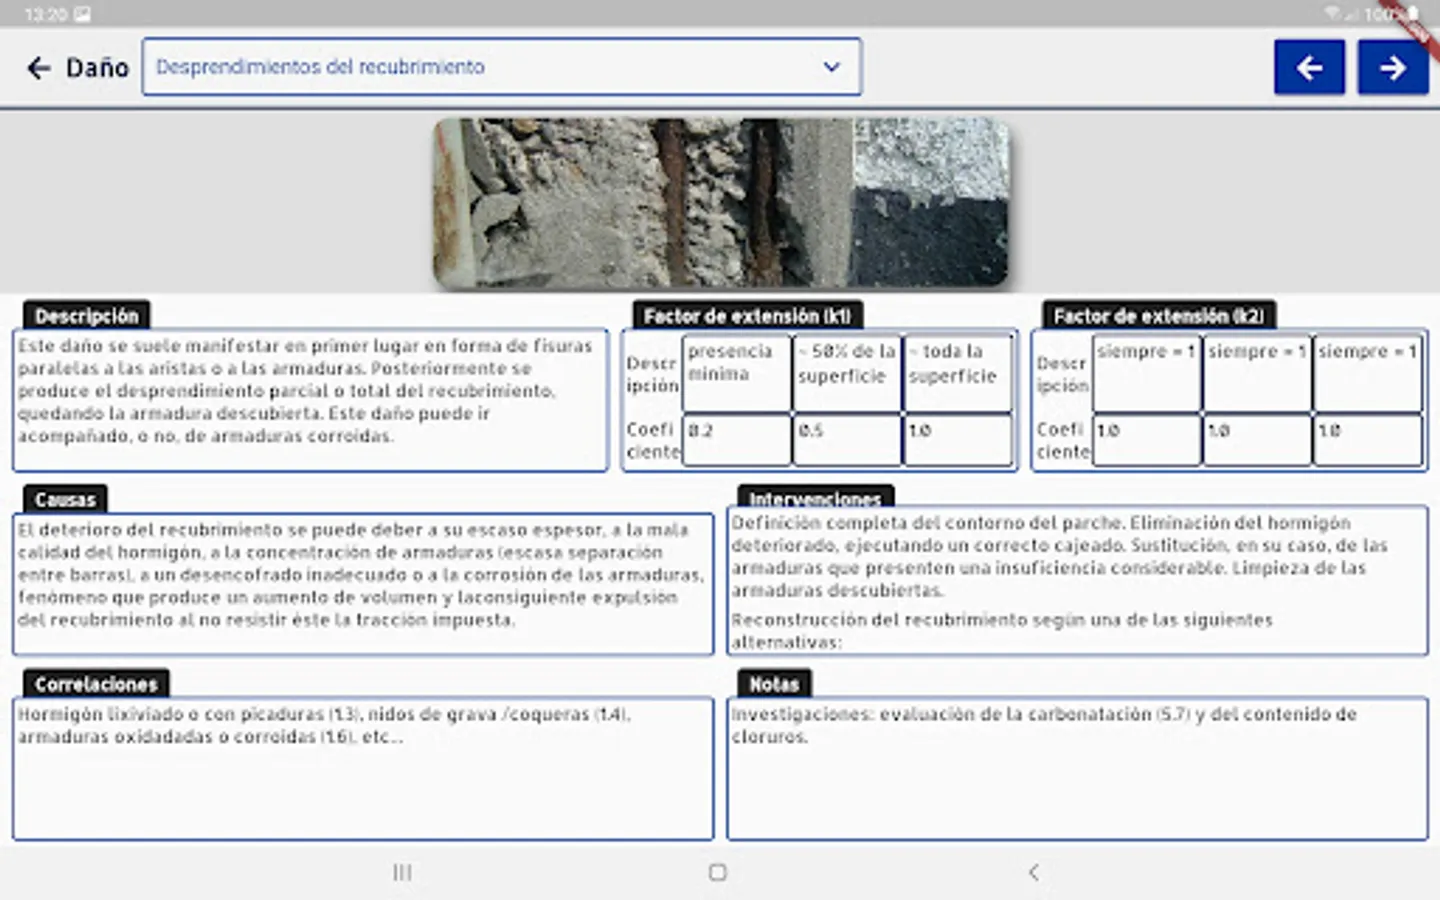Open recent apps from the navigation bar
Viewport: 1440px width, 900px height.
click(x=402, y=872)
